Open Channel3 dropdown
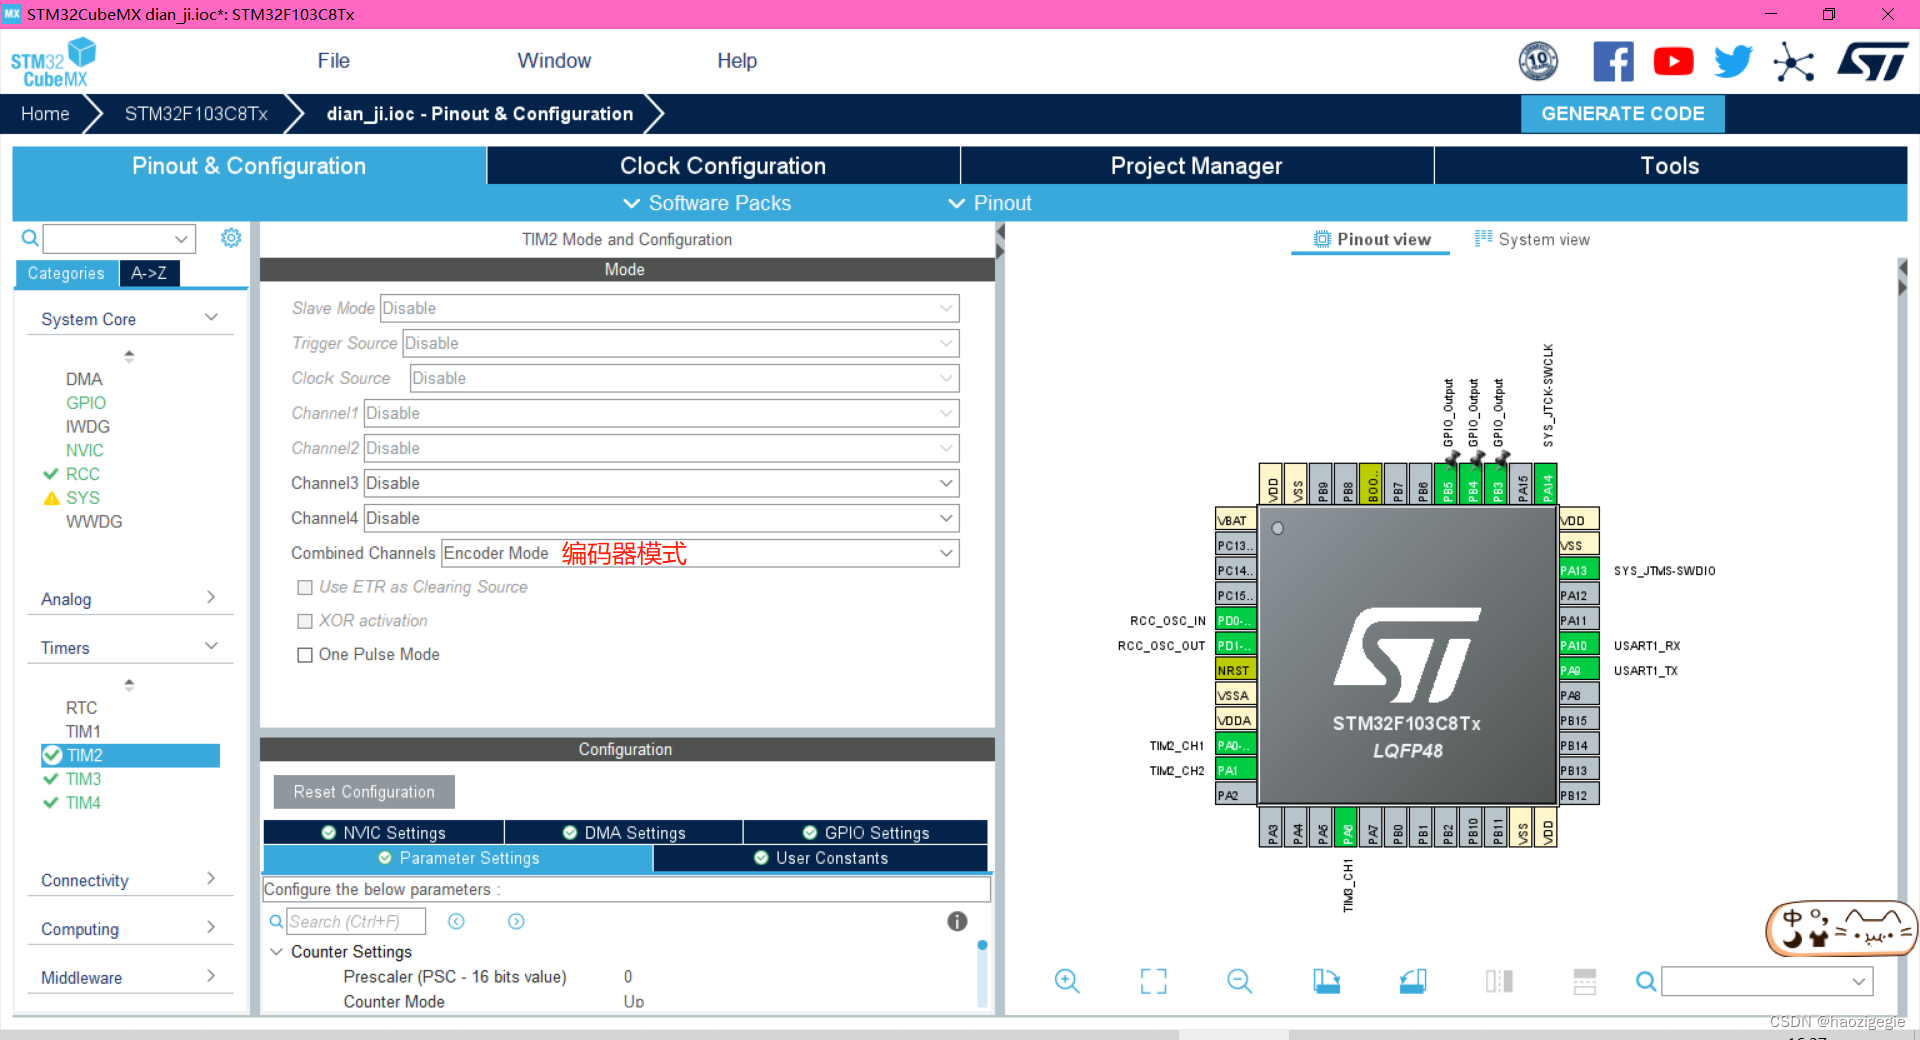 point(661,483)
